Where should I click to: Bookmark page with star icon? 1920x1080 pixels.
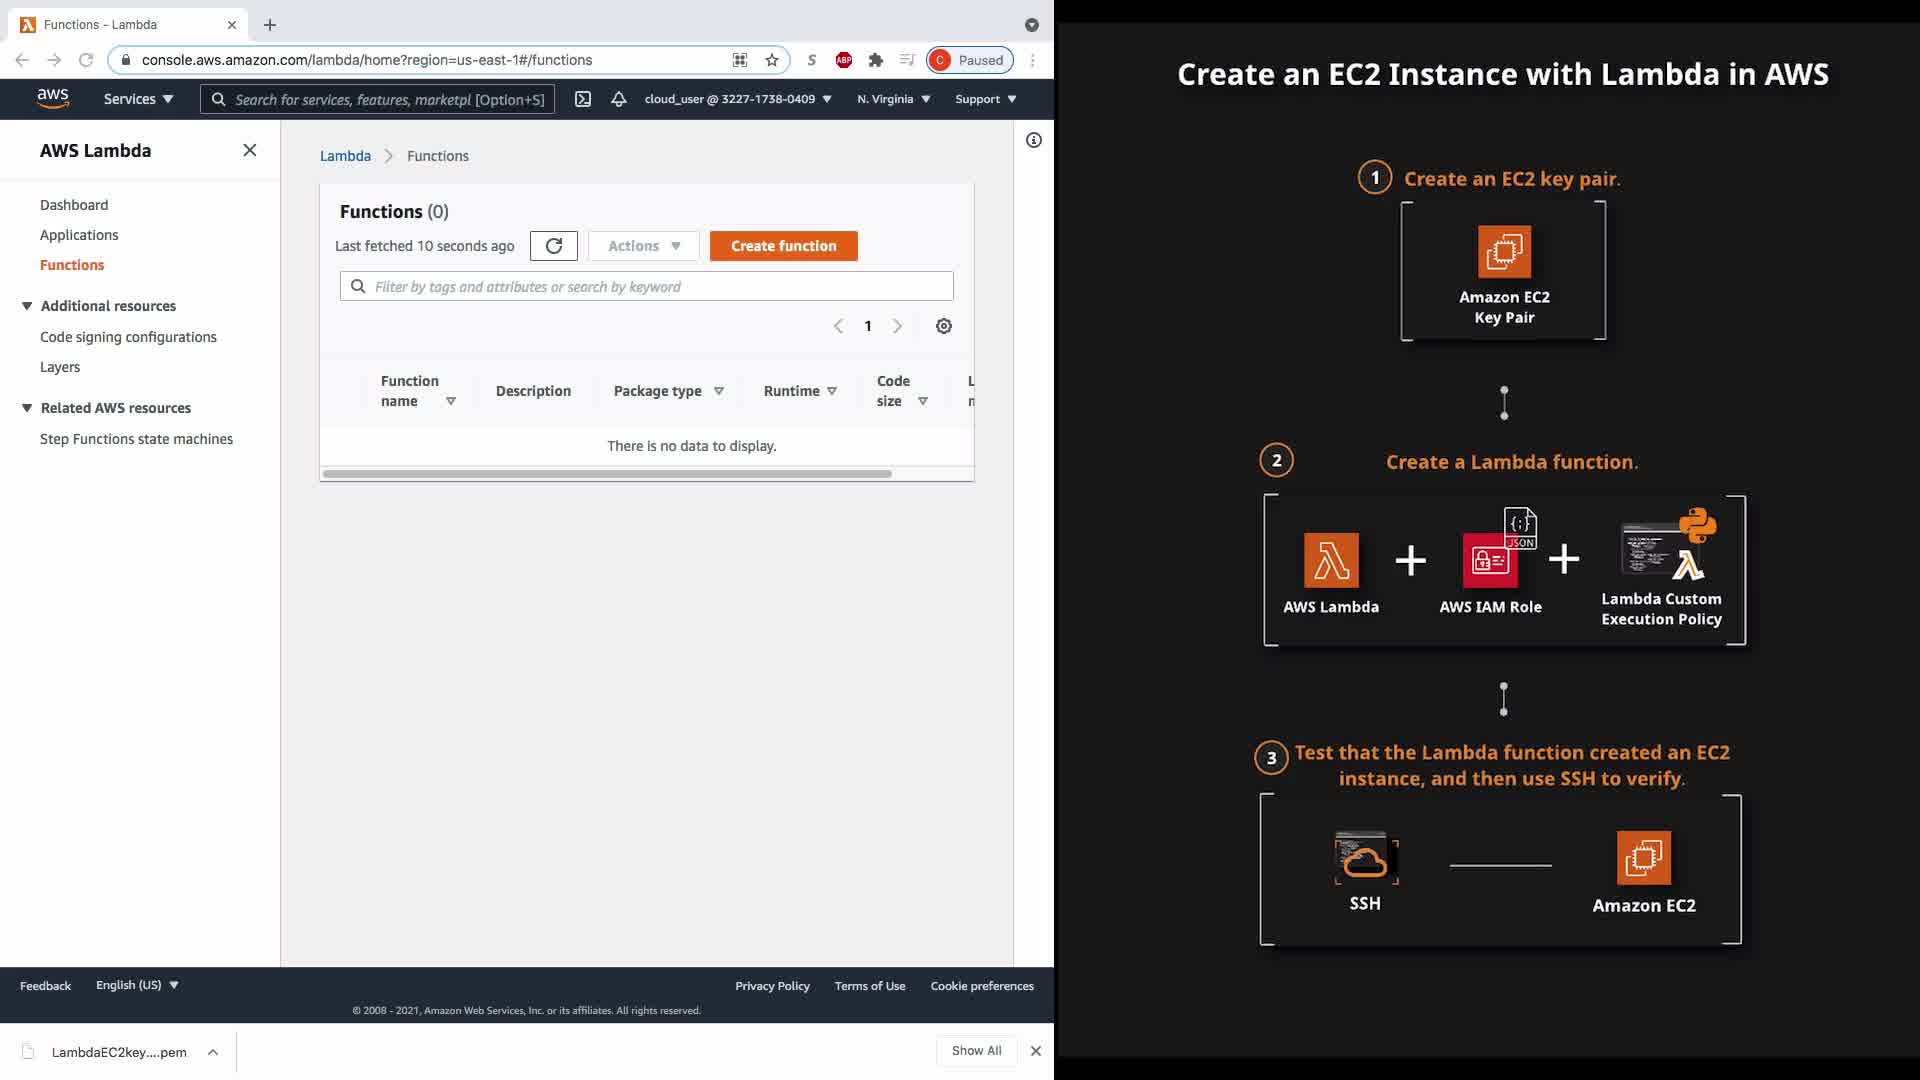(772, 60)
